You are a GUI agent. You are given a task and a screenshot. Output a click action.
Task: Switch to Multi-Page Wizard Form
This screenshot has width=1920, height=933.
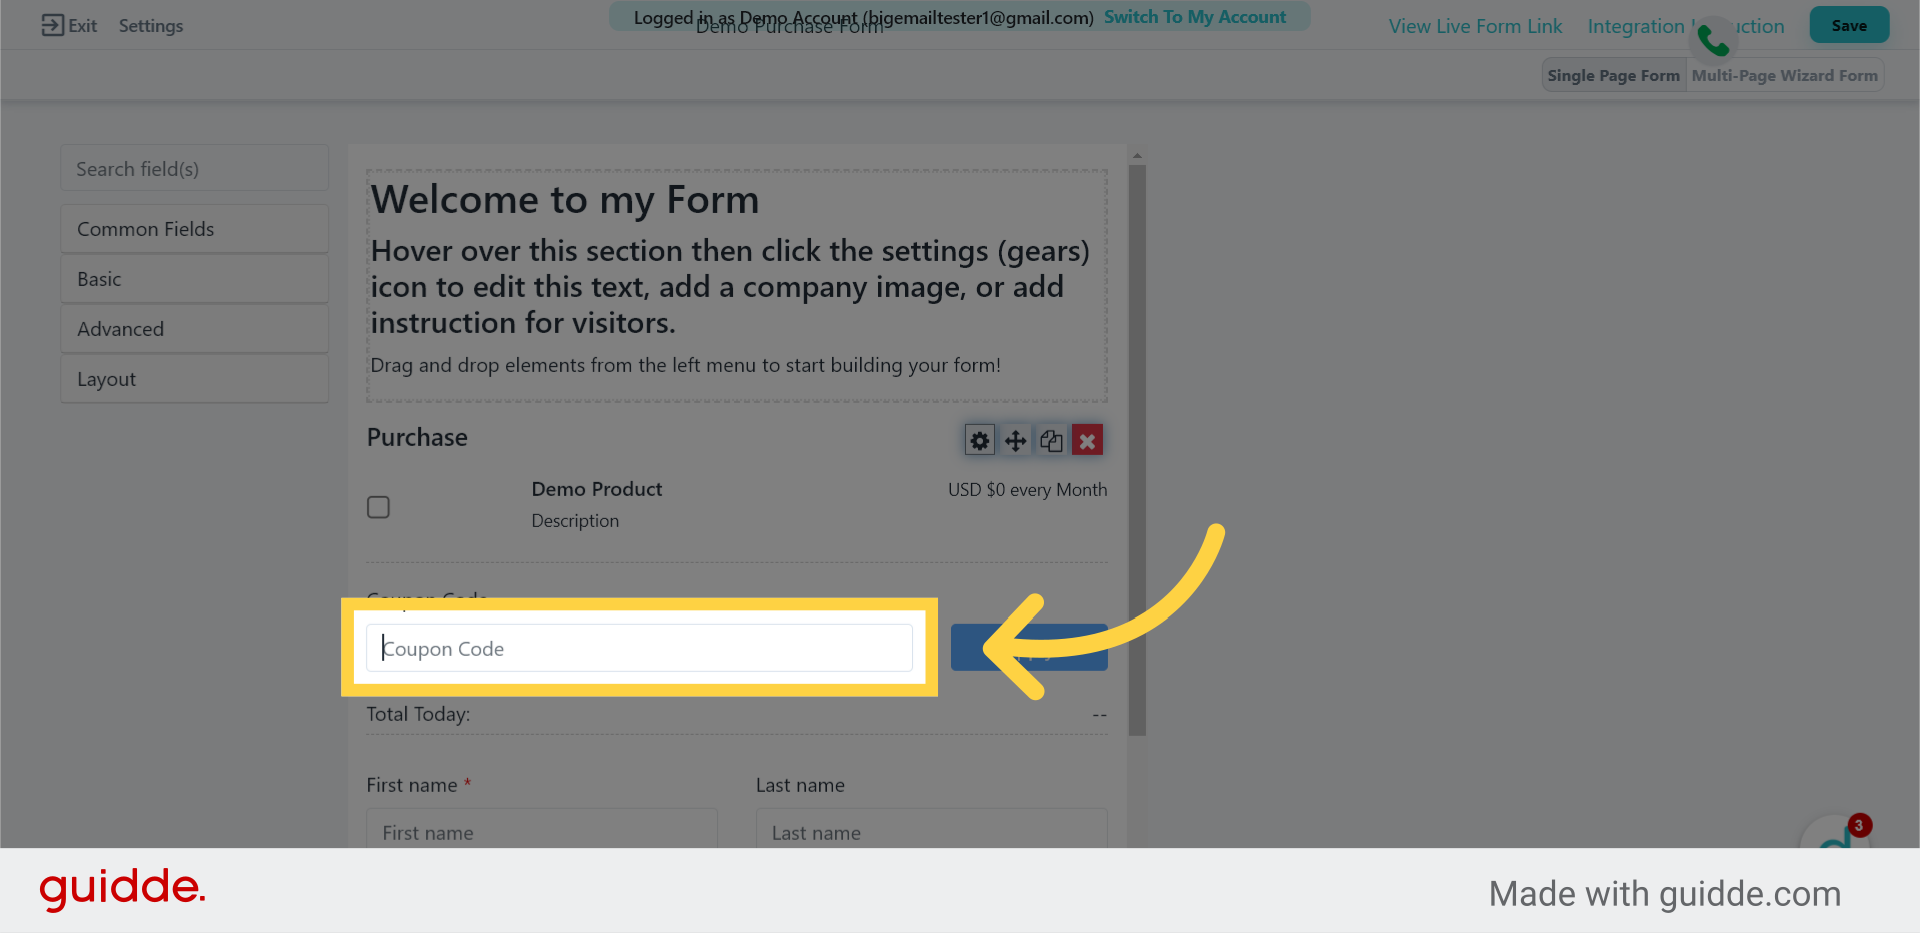(x=1785, y=75)
